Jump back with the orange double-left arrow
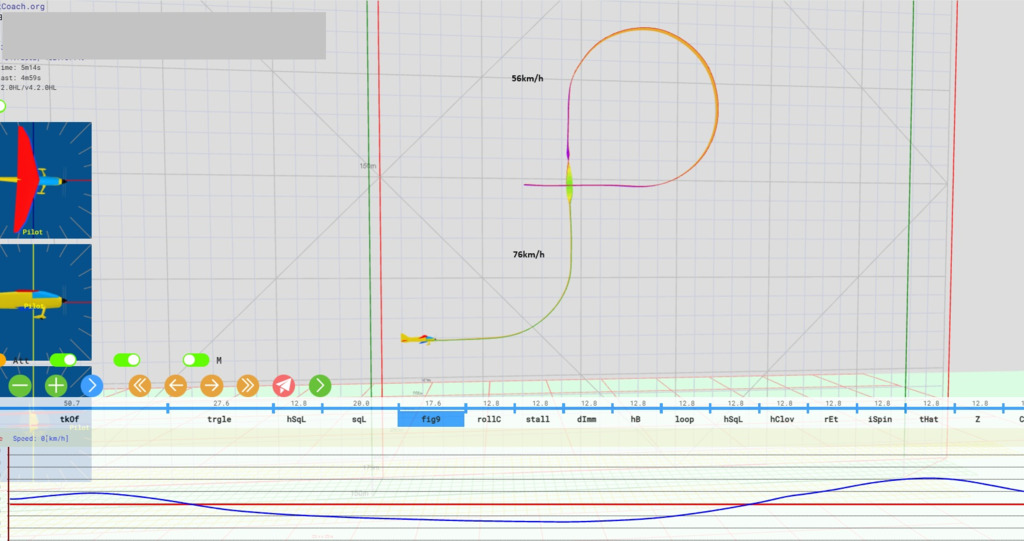Viewport: 1024px width, 541px height. 140,385
